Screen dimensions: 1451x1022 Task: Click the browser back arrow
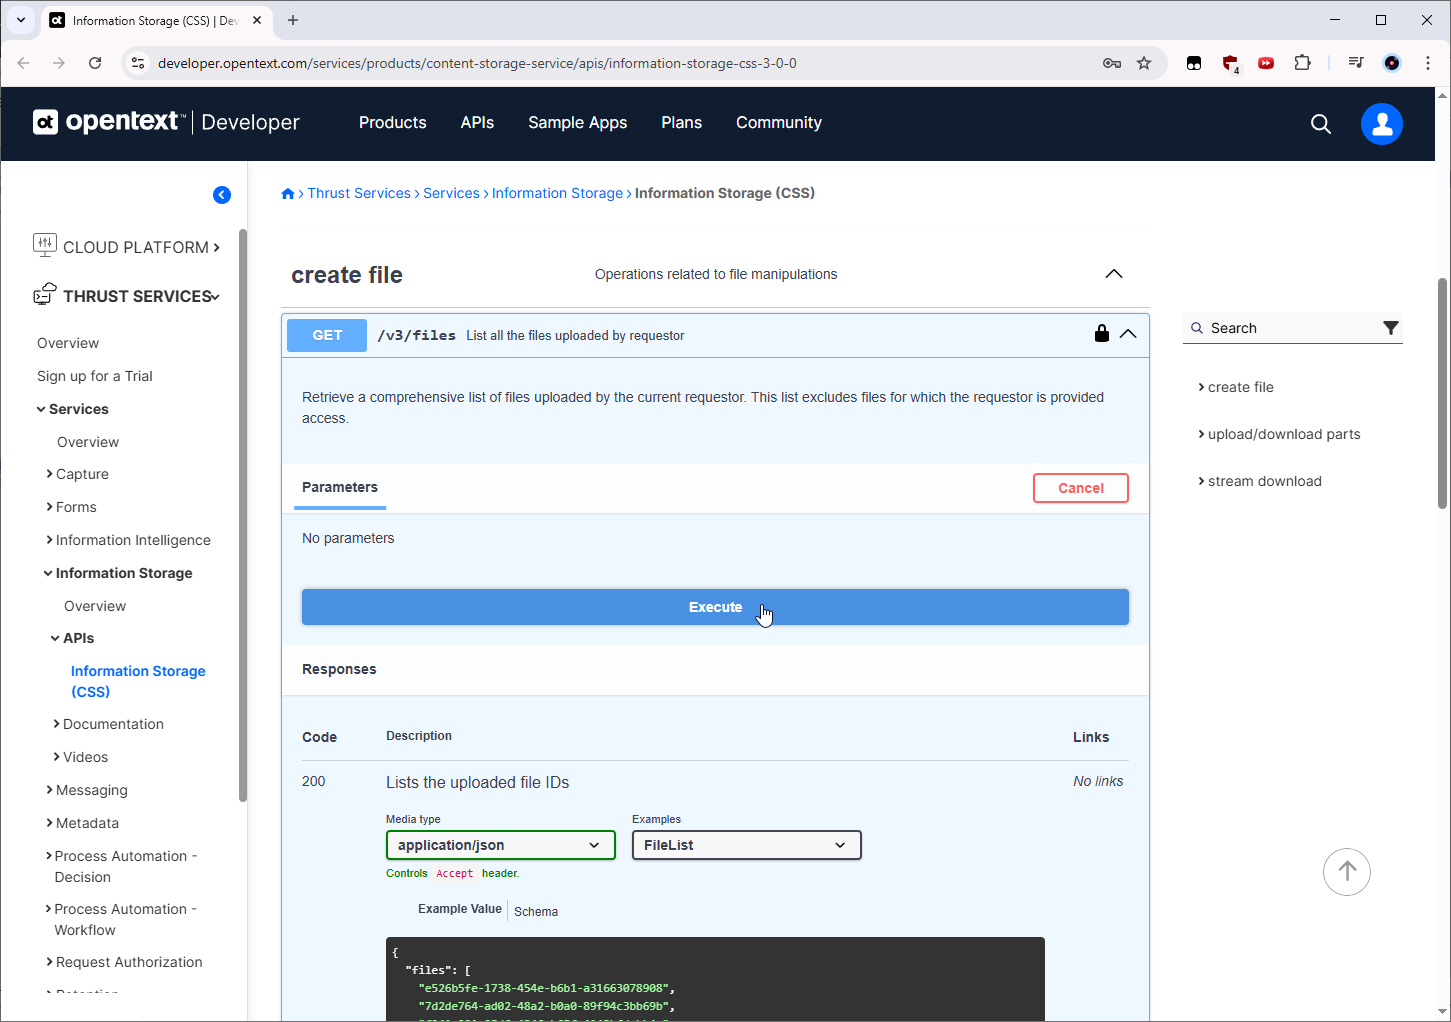pyautogui.click(x=23, y=63)
